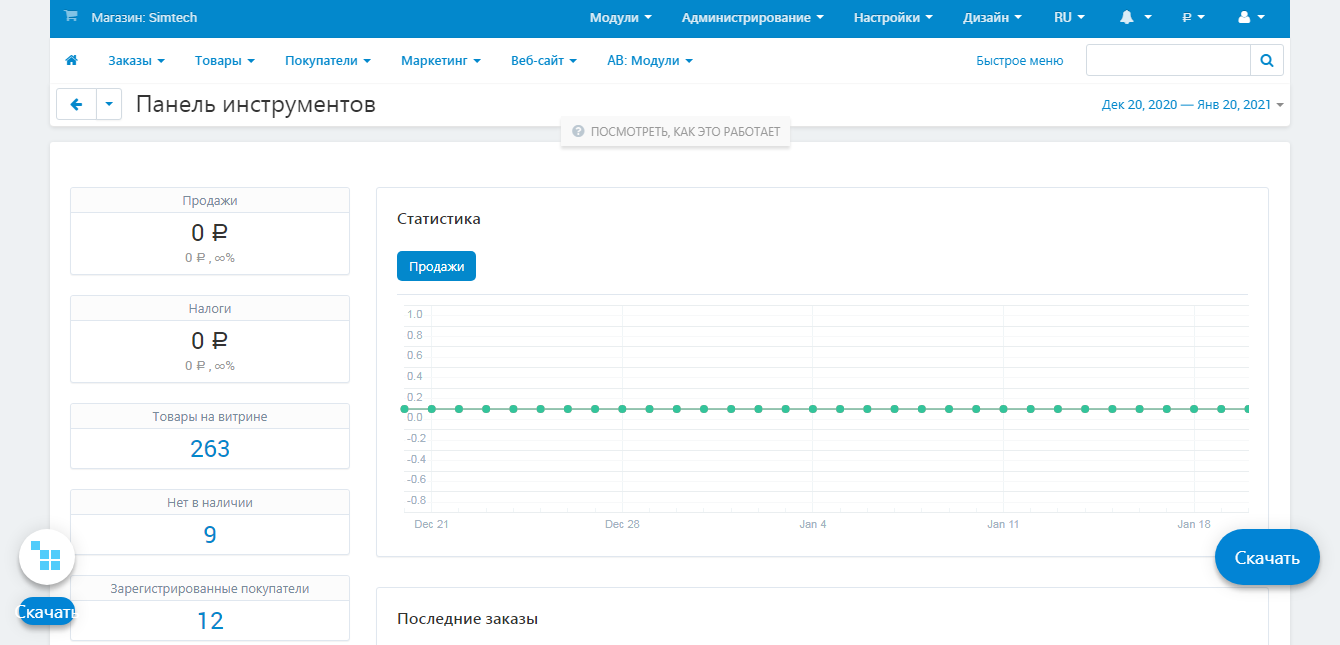Open the 12 Зарегистрированные покупатели count
1340x645 pixels.
(x=210, y=621)
